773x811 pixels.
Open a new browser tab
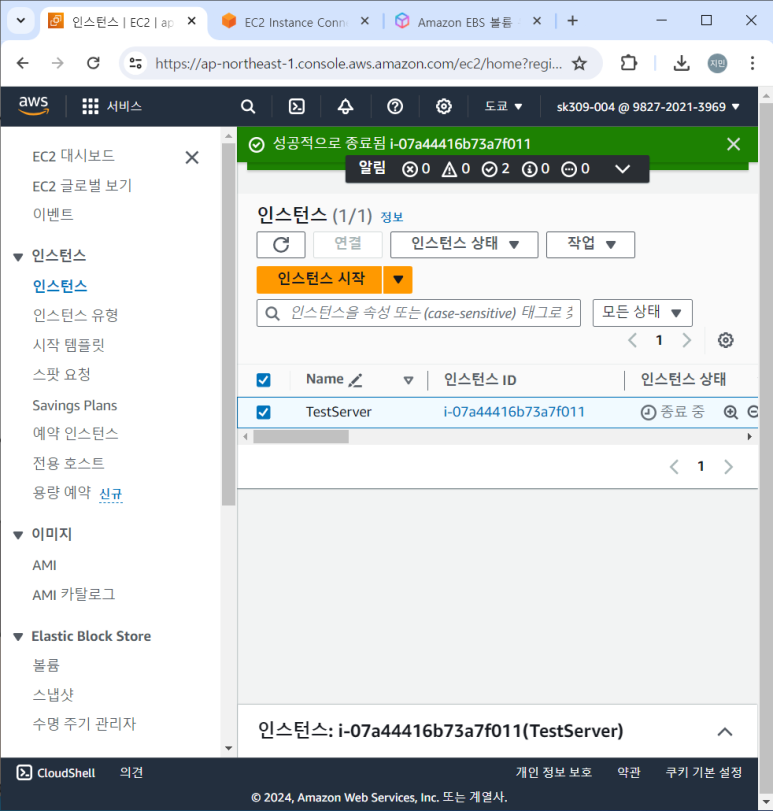572,21
